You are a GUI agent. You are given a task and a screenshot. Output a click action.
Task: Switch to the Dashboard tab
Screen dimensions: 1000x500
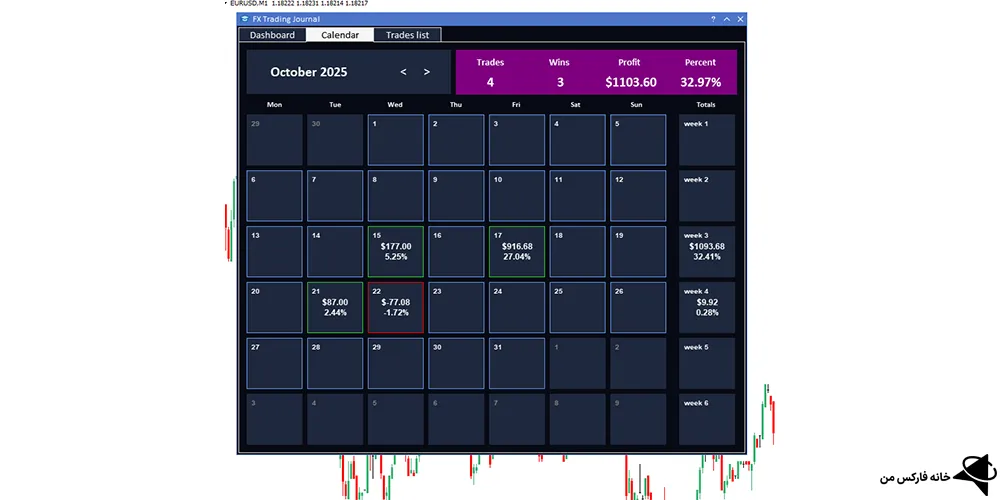click(x=272, y=35)
